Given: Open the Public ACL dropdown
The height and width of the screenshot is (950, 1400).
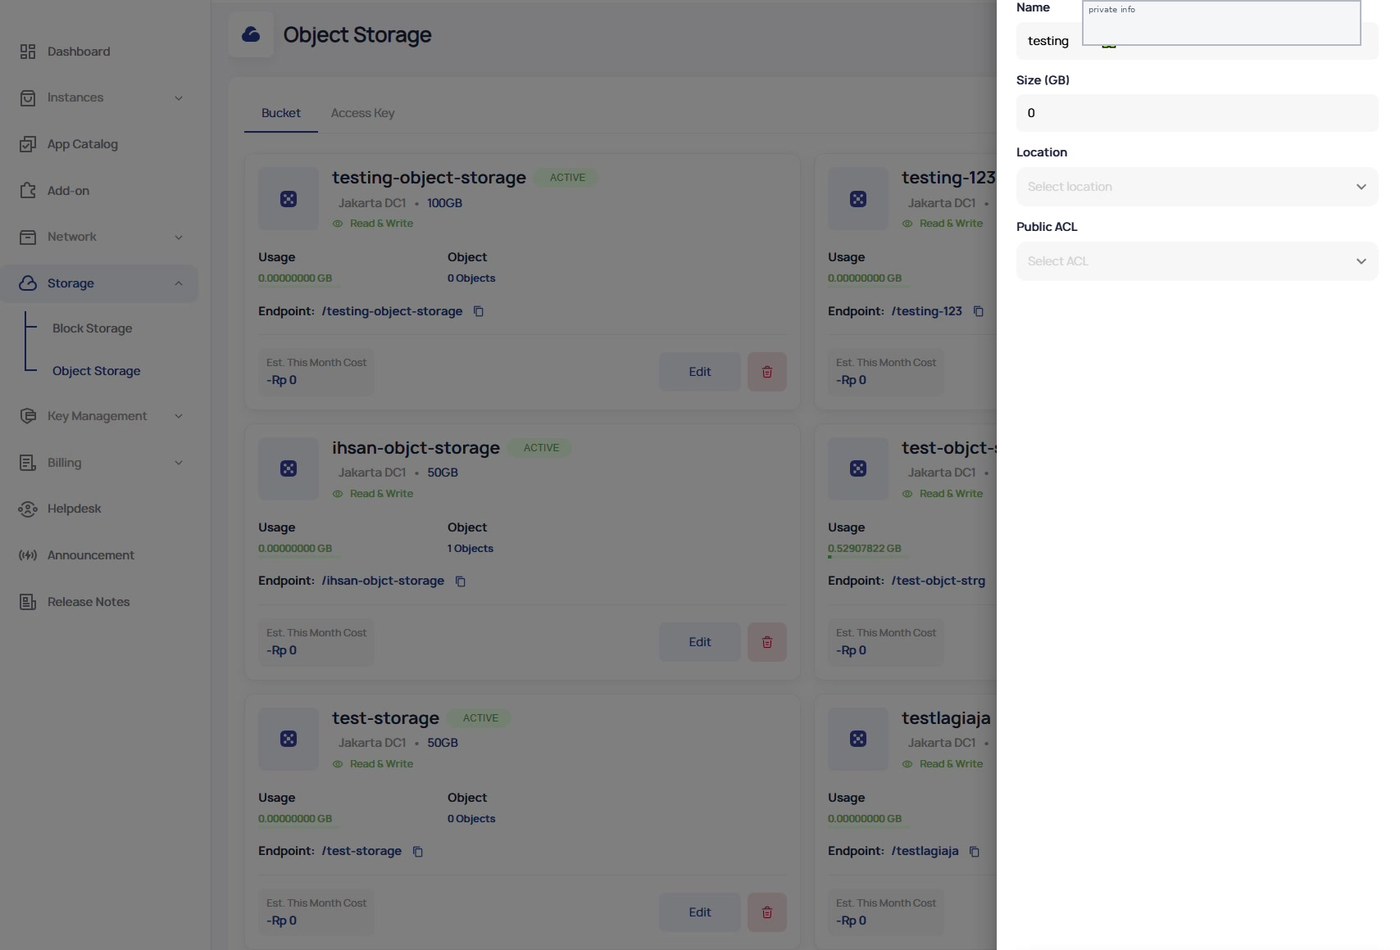Looking at the screenshot, I should (1197, 261).
